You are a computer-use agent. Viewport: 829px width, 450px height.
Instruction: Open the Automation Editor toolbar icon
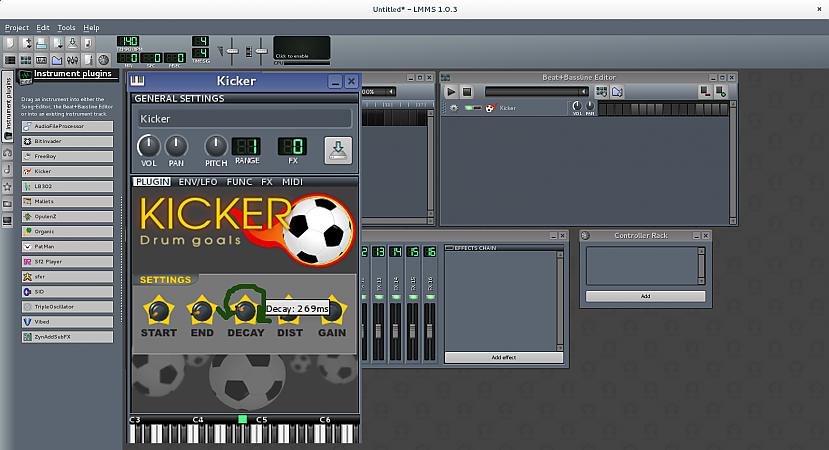[57, 60]
